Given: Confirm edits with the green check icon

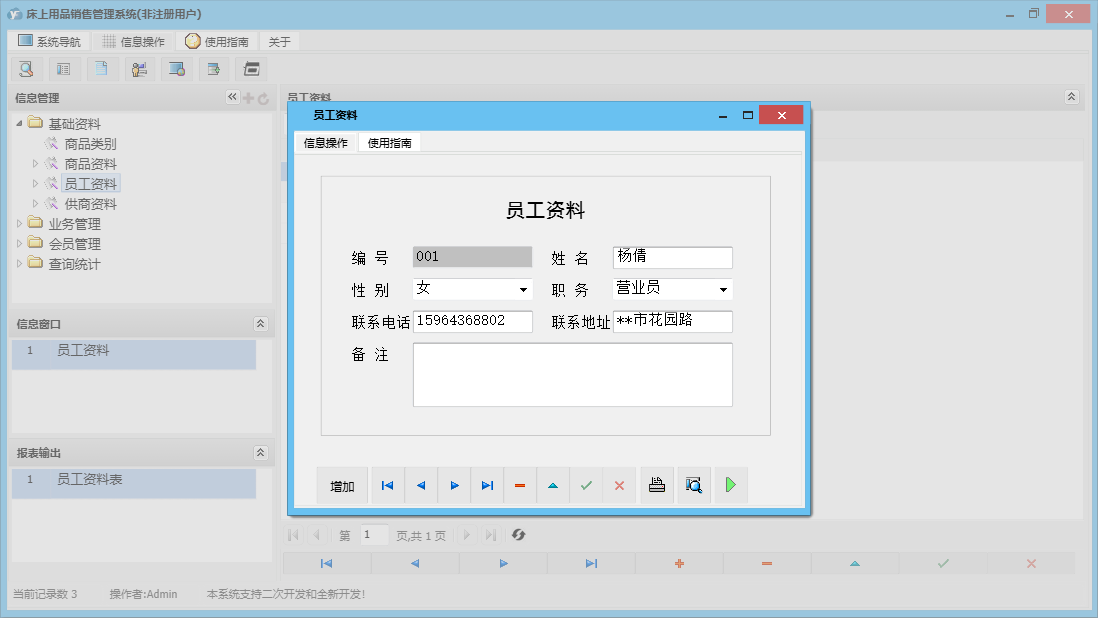Looking at the screenshot, I should click(586, 485).
